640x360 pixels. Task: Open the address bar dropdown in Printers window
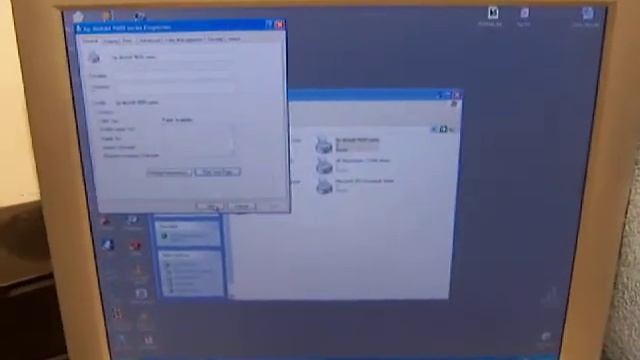[x=433, y=129]
